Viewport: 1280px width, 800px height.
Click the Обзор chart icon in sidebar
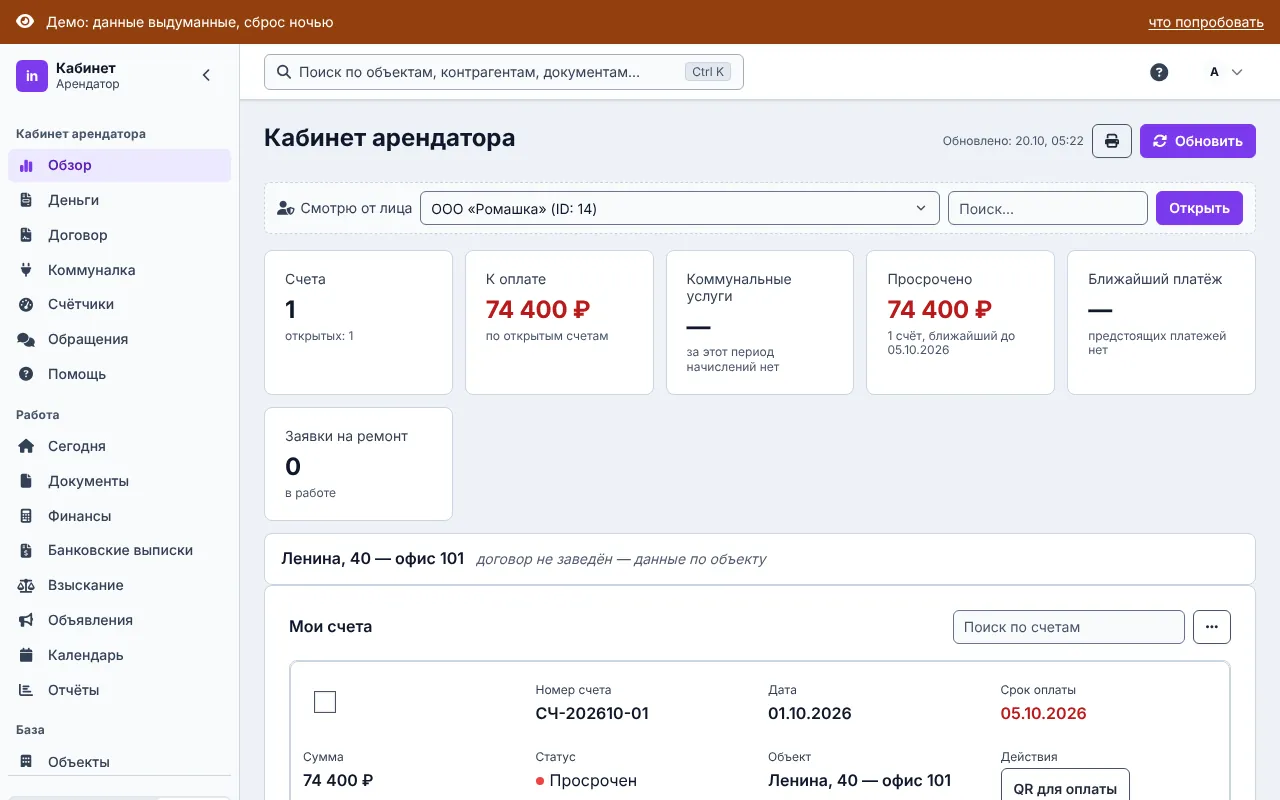(x=27, y=166)
